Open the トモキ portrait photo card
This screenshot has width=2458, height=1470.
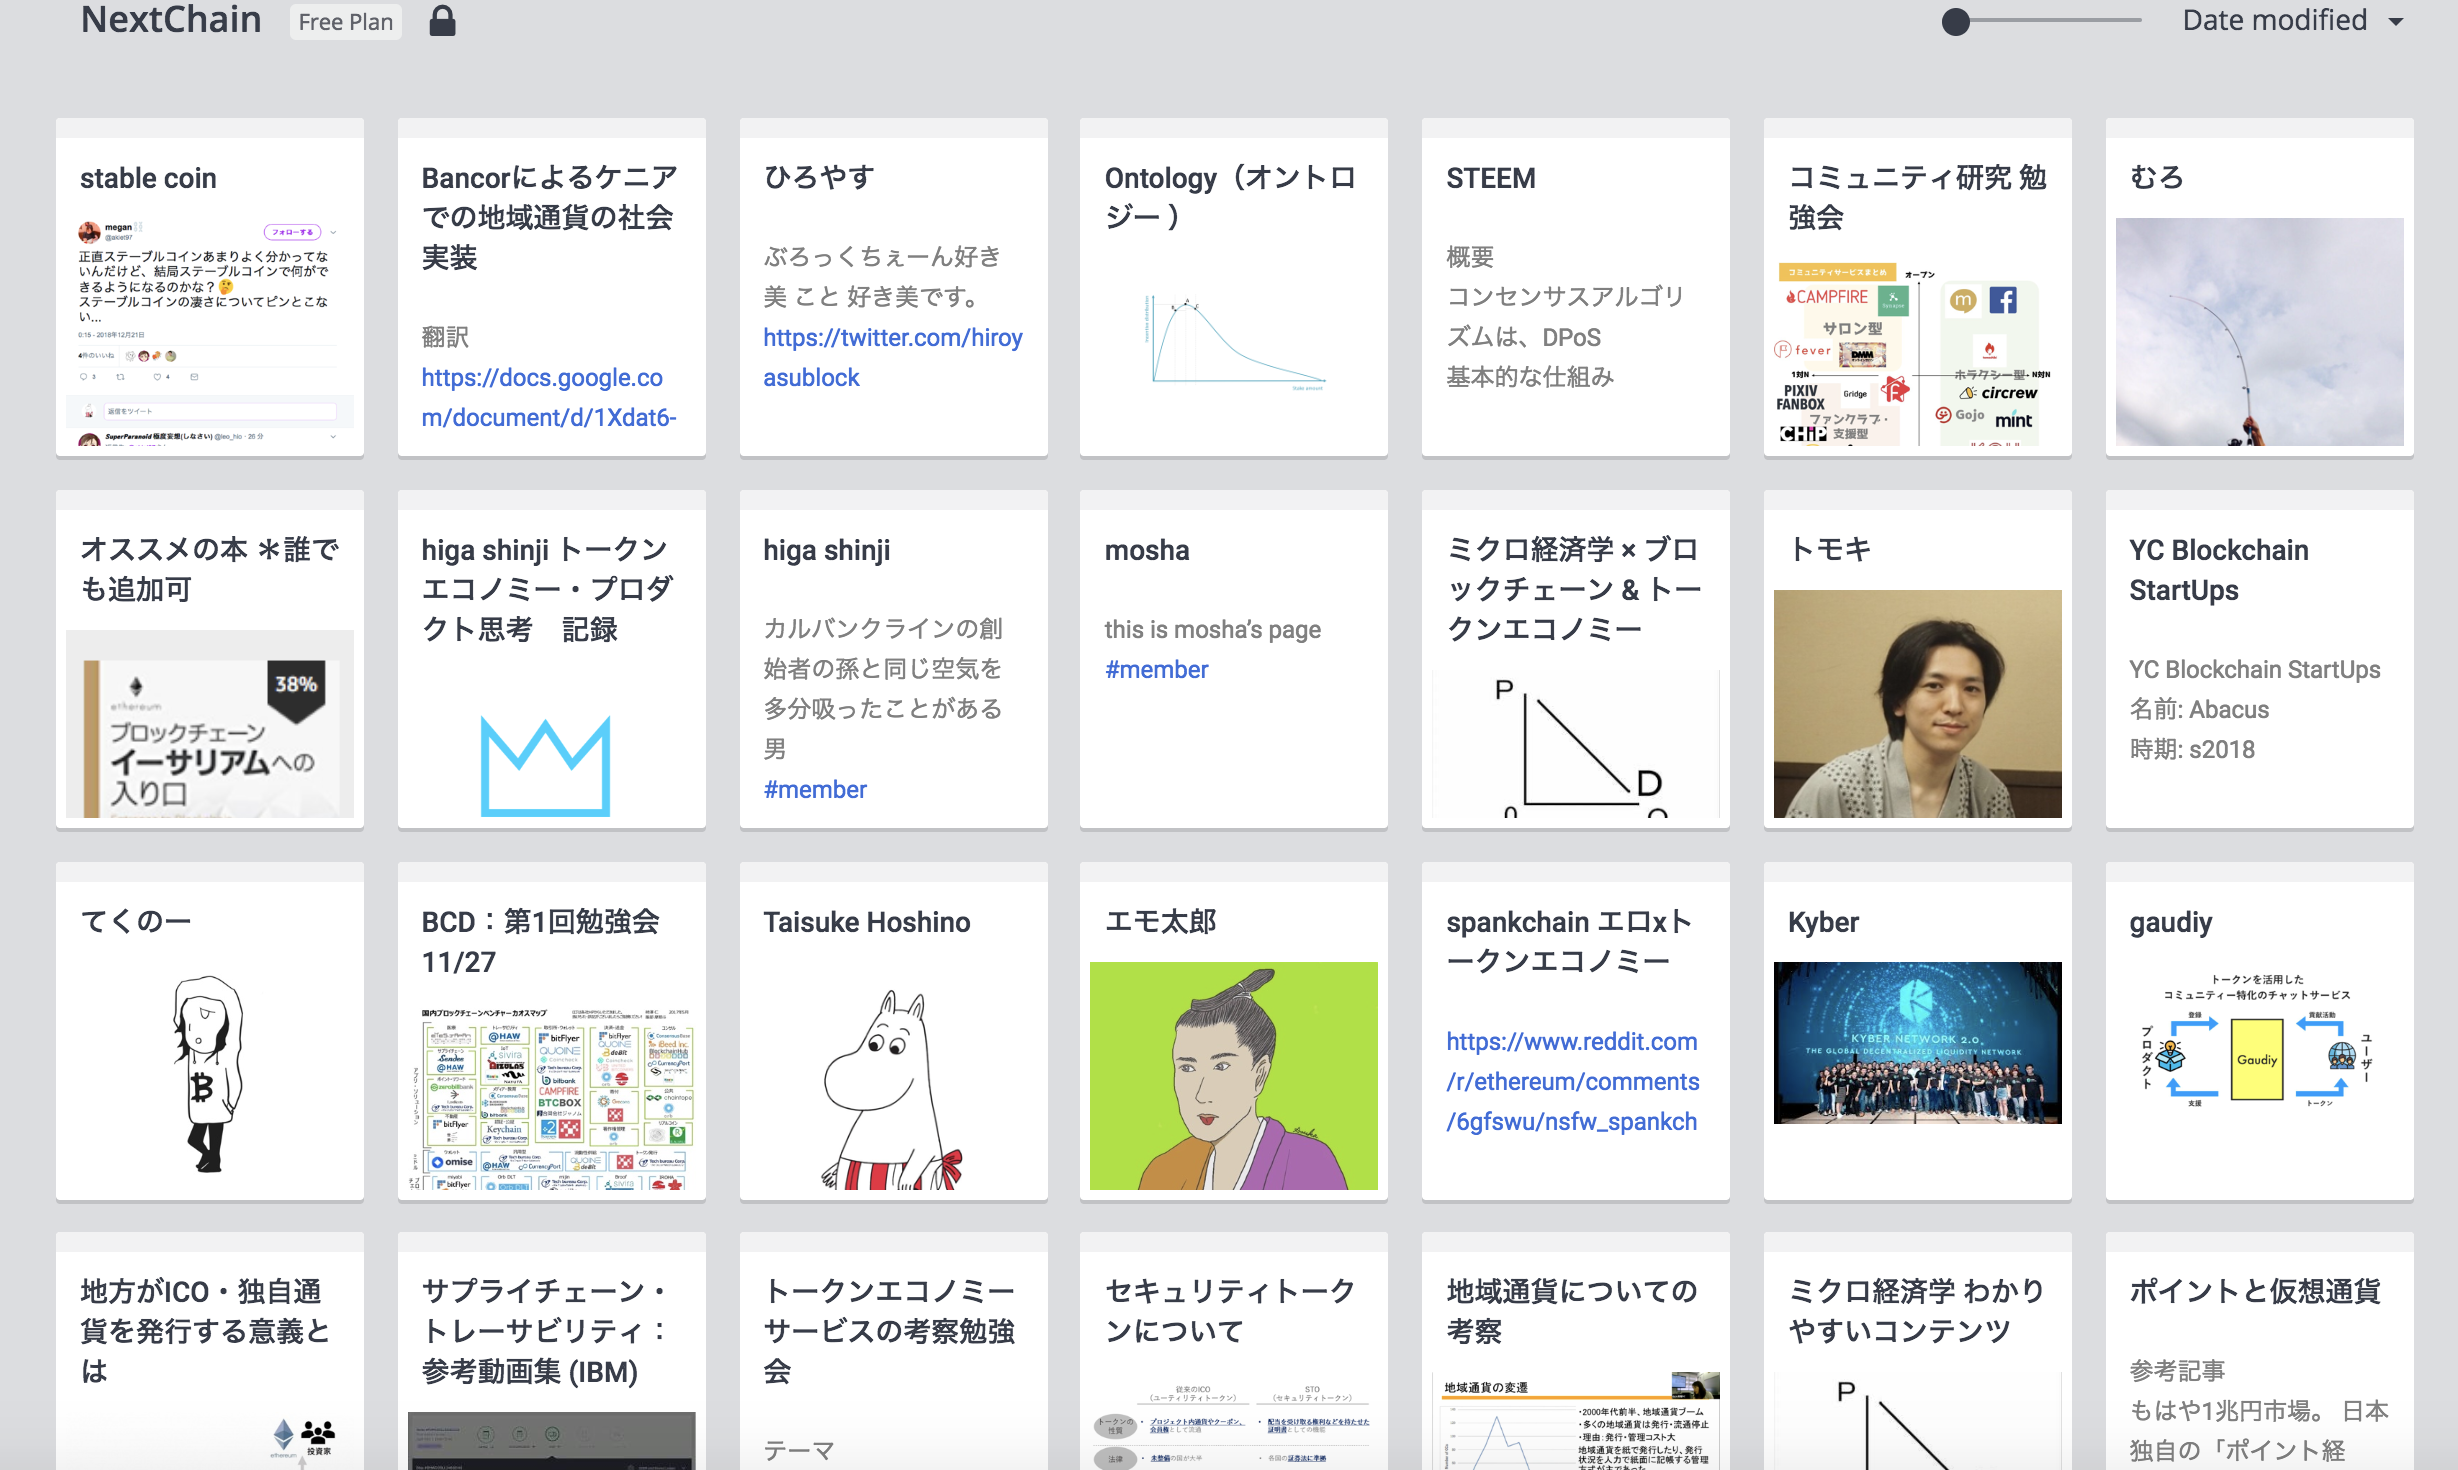pyautogui.click(x=1917, y=703)
